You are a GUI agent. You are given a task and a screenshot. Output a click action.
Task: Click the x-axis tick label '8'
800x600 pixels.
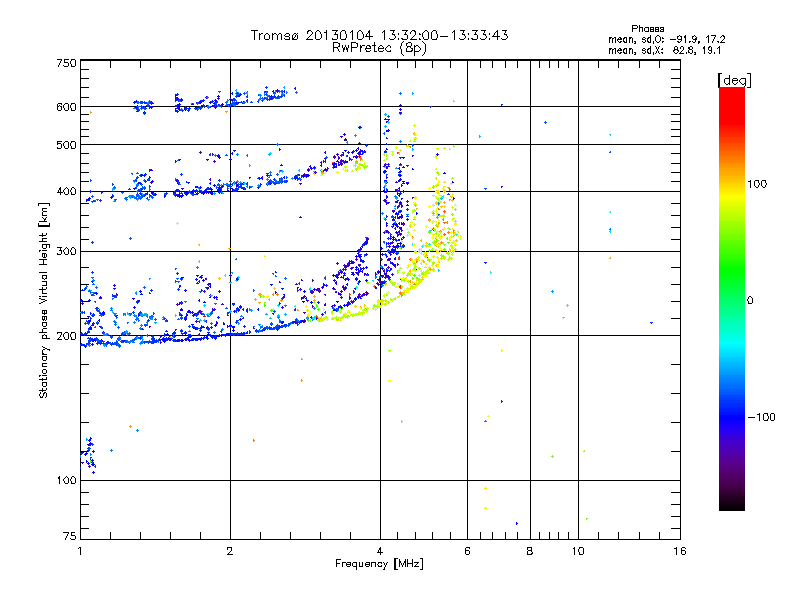530,551
